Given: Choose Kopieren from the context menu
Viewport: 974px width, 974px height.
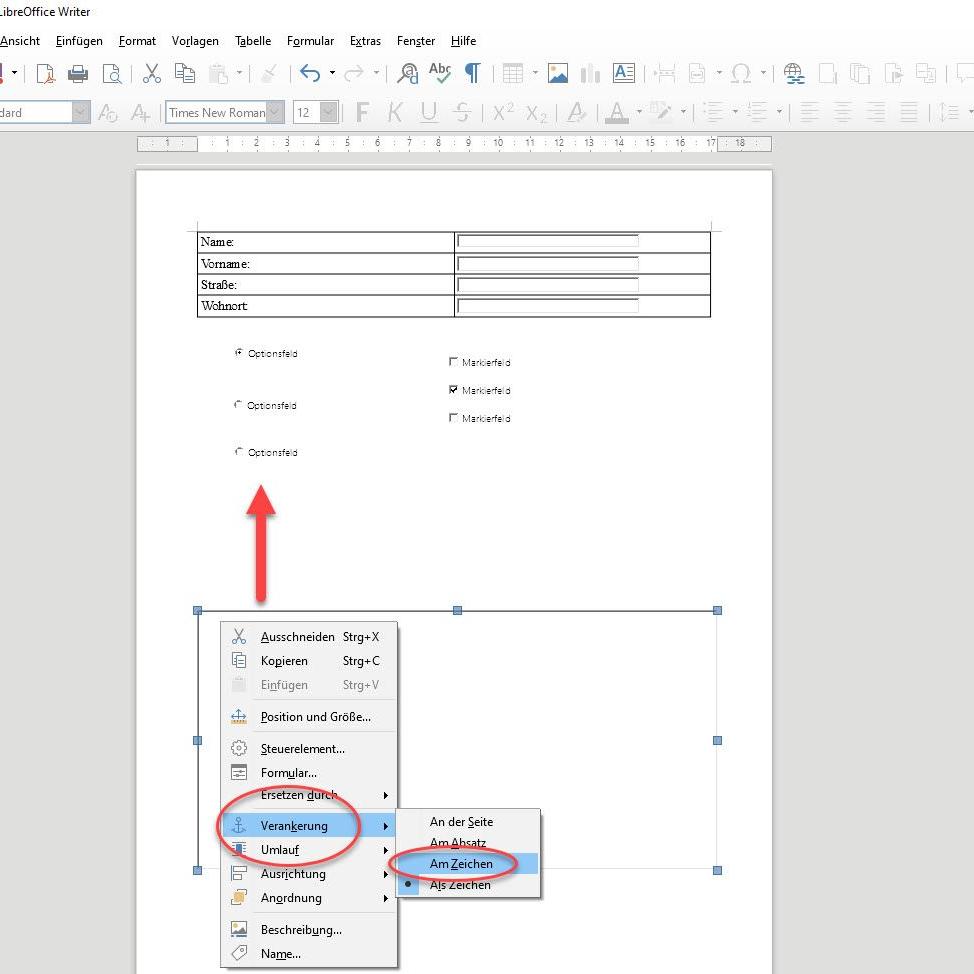Looking at the screenshot, I should click(309, 661).
